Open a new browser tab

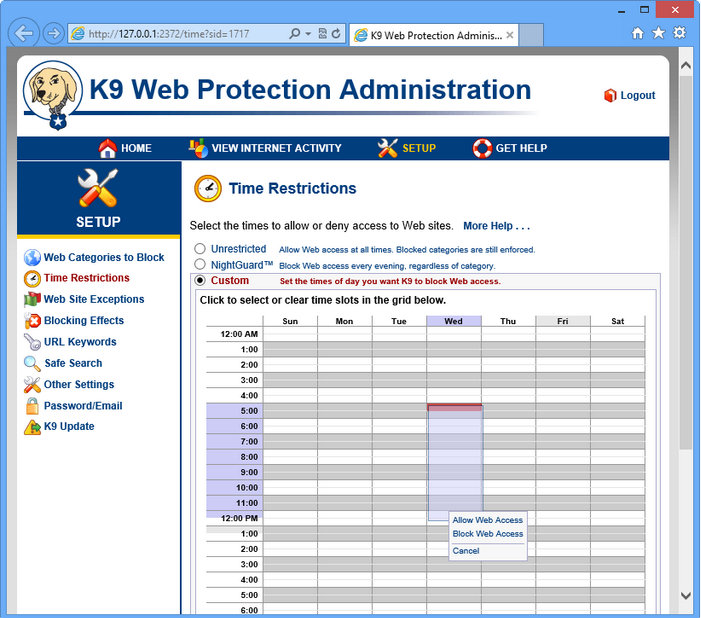click(532, 35)
